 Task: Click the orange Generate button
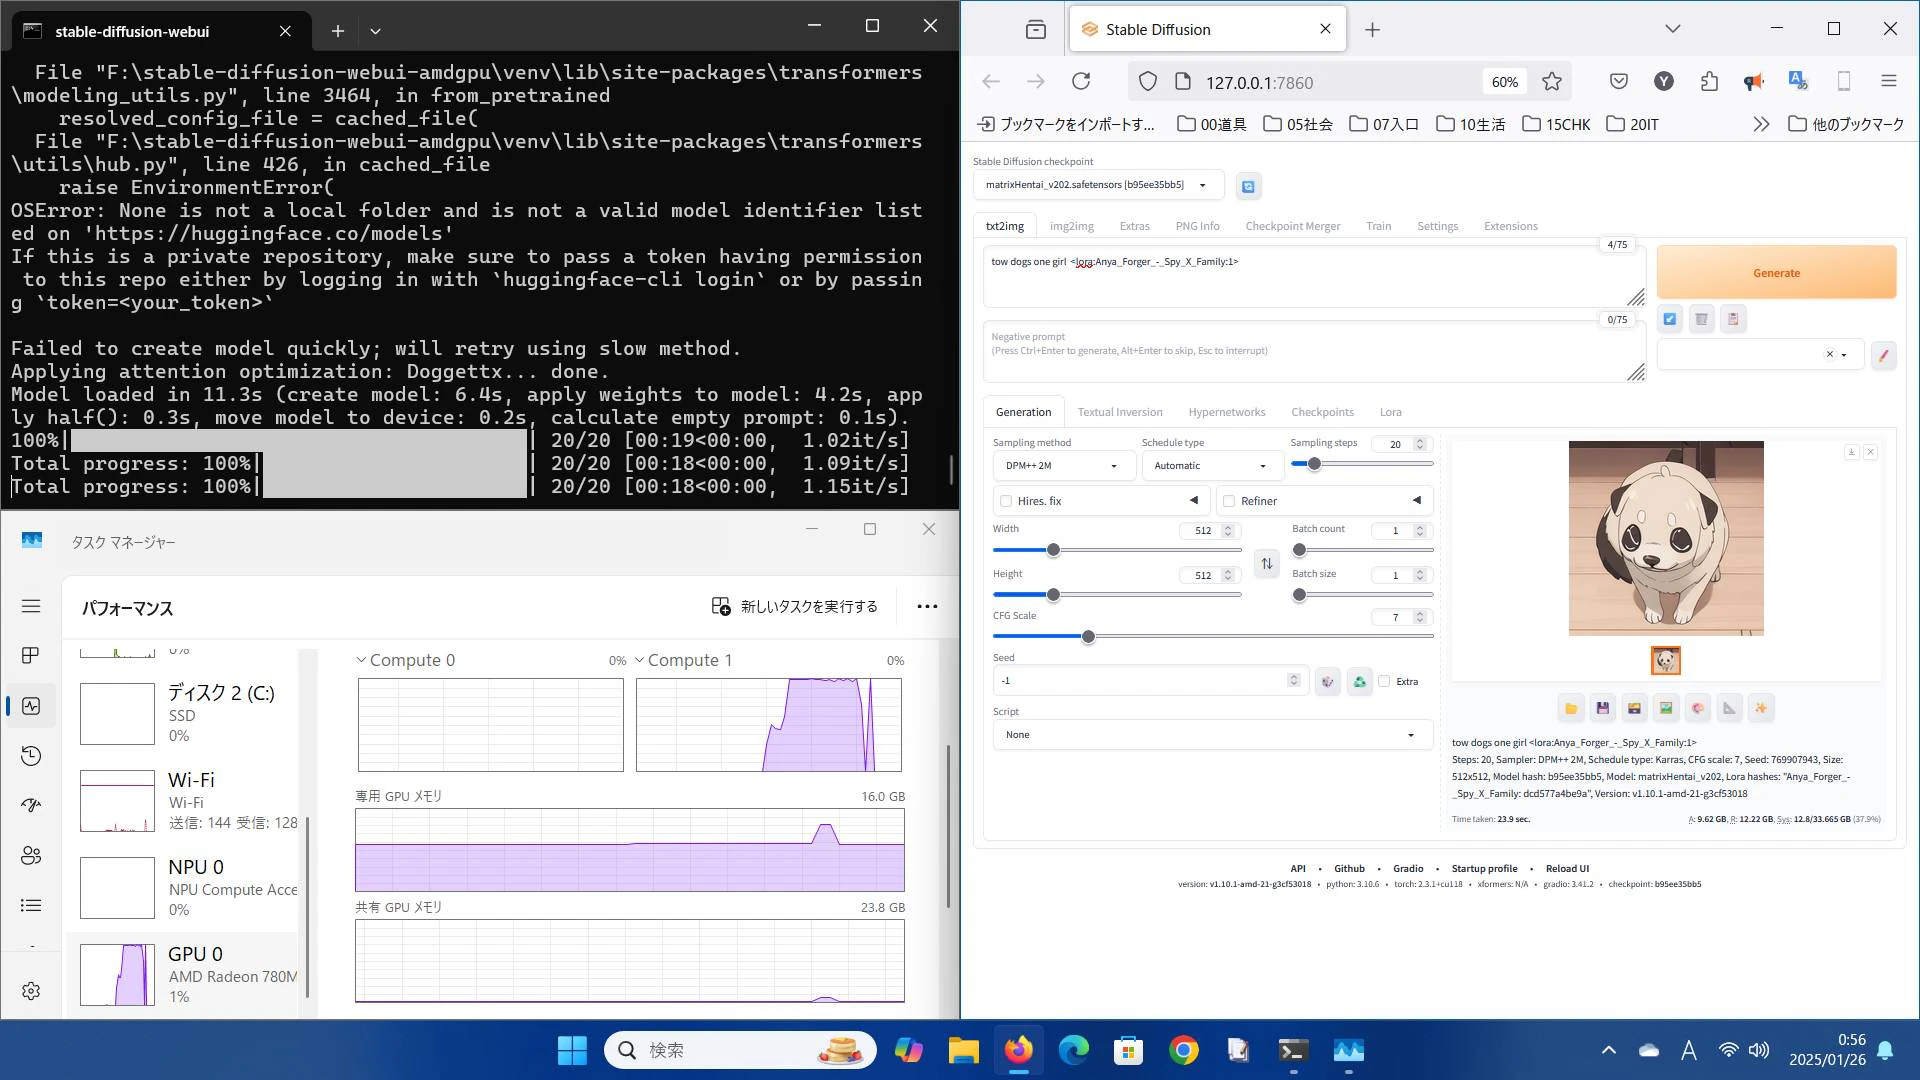[x=1776, y=273]
